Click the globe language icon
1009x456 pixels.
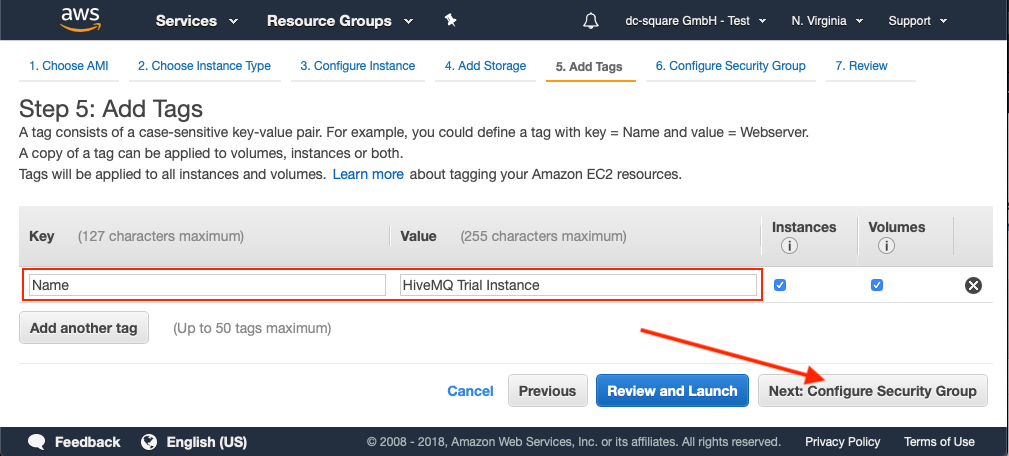coord(149,442)
